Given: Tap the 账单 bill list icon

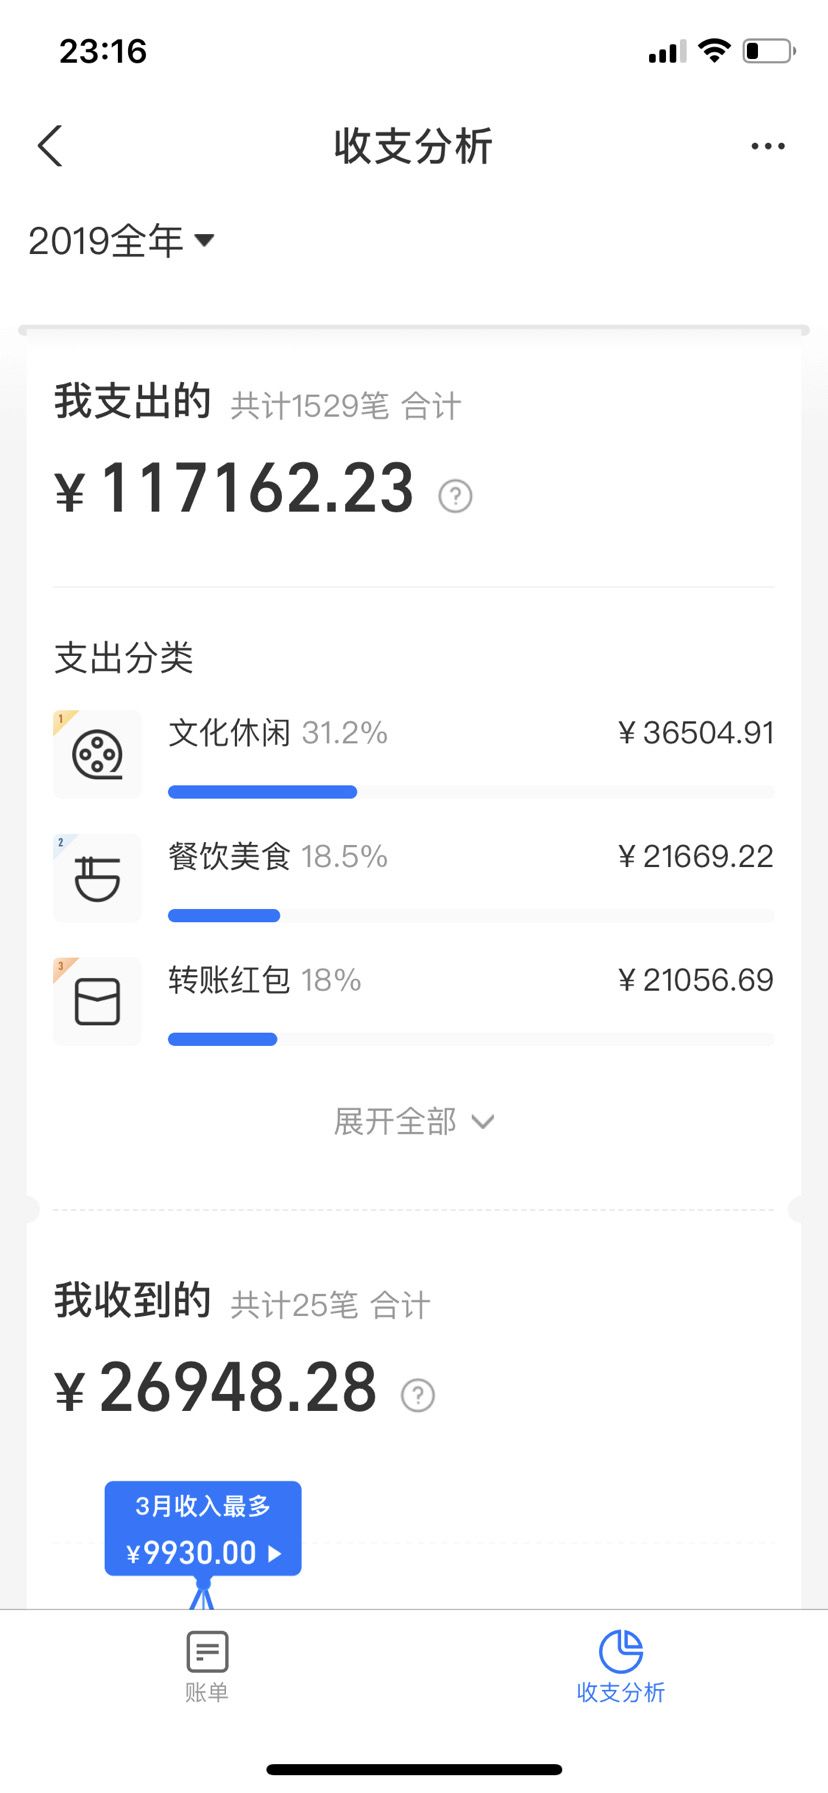Looking at the screenshot, I should tap(207, 1651).
